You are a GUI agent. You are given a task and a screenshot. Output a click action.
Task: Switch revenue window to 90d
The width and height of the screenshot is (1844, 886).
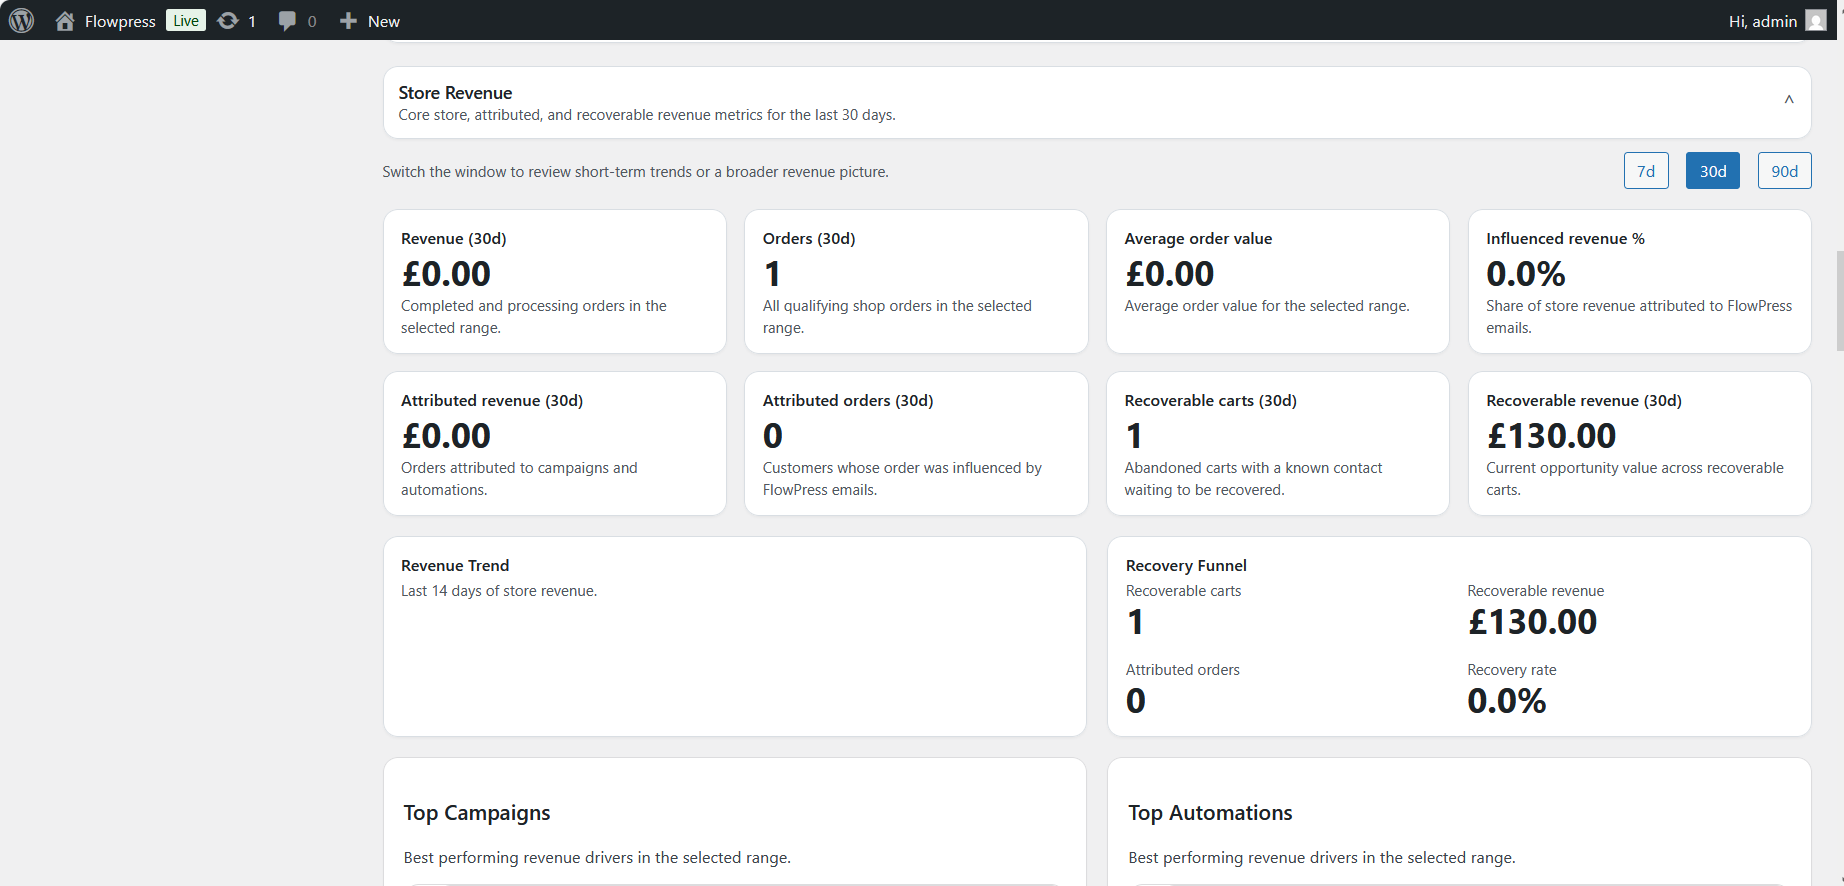coord(1785,171)
